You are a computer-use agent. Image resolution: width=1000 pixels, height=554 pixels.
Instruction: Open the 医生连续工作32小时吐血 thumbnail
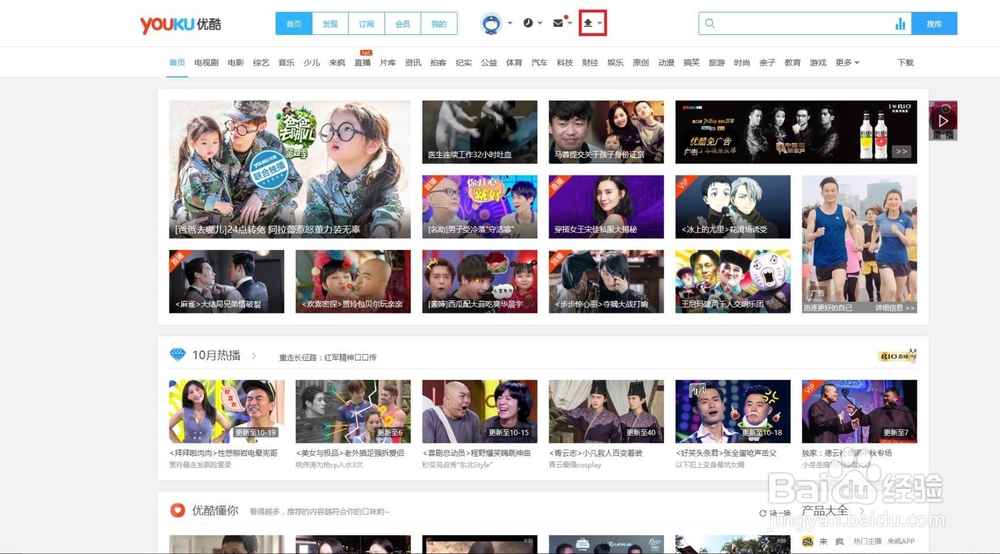[480, 131]
